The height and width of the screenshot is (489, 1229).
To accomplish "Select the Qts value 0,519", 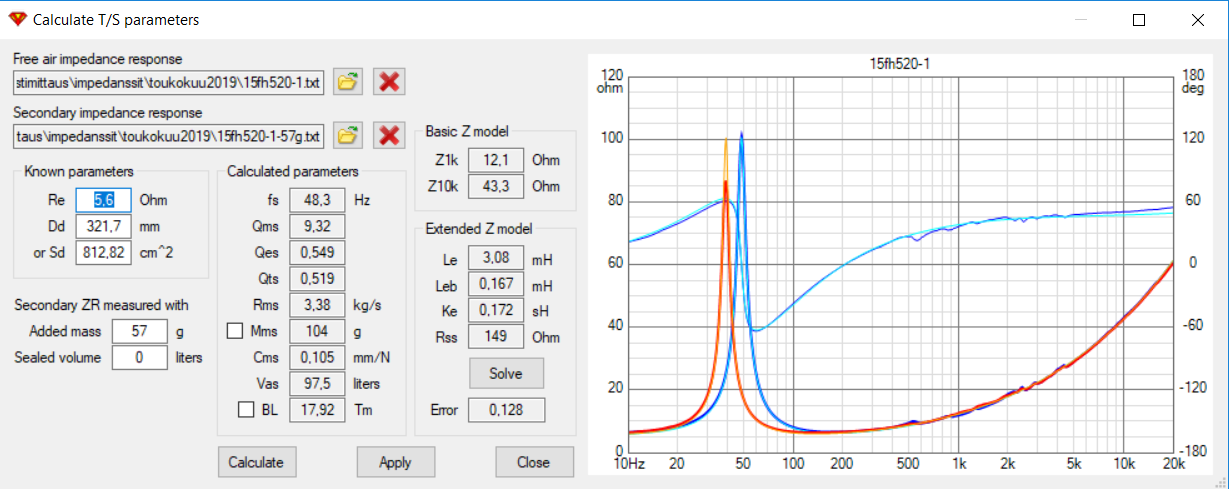I will pyautogui.click(x=317, y=278).
